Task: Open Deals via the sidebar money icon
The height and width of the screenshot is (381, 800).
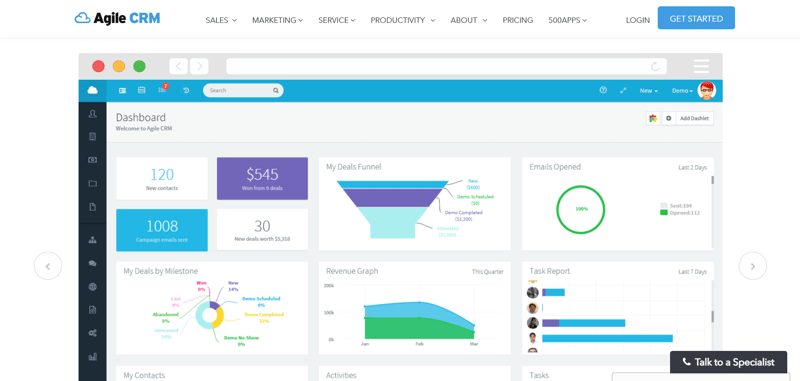Action: click(92, 160)
